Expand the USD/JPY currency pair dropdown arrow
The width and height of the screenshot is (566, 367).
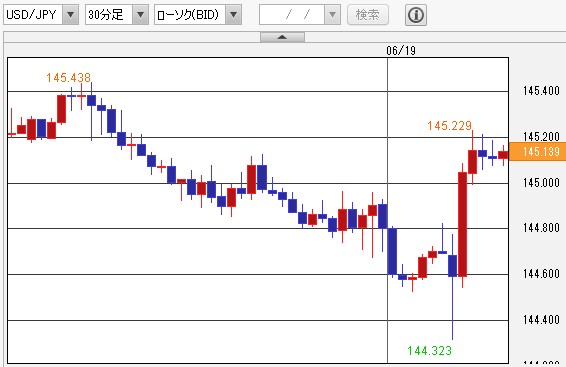click(x=71, y=15)
